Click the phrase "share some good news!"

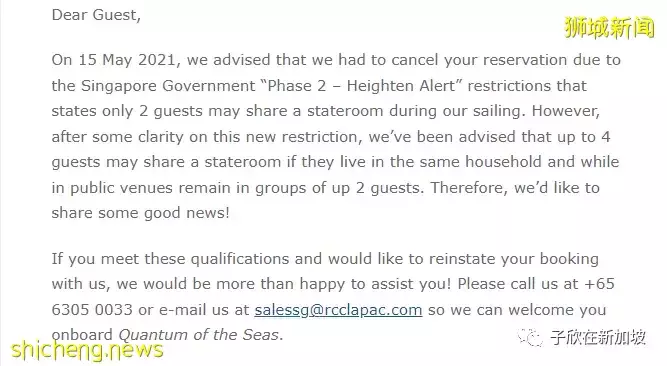[x=140, y=213]
